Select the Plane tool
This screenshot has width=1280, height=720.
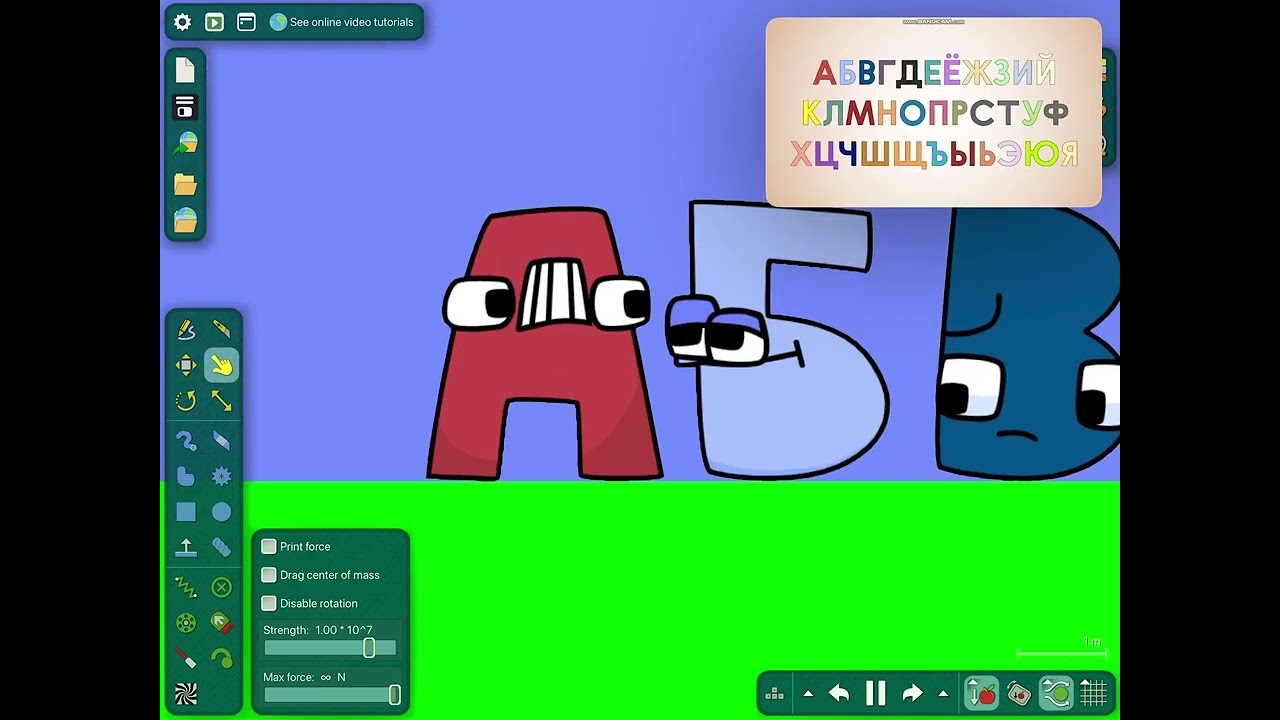tap(186, 548)
